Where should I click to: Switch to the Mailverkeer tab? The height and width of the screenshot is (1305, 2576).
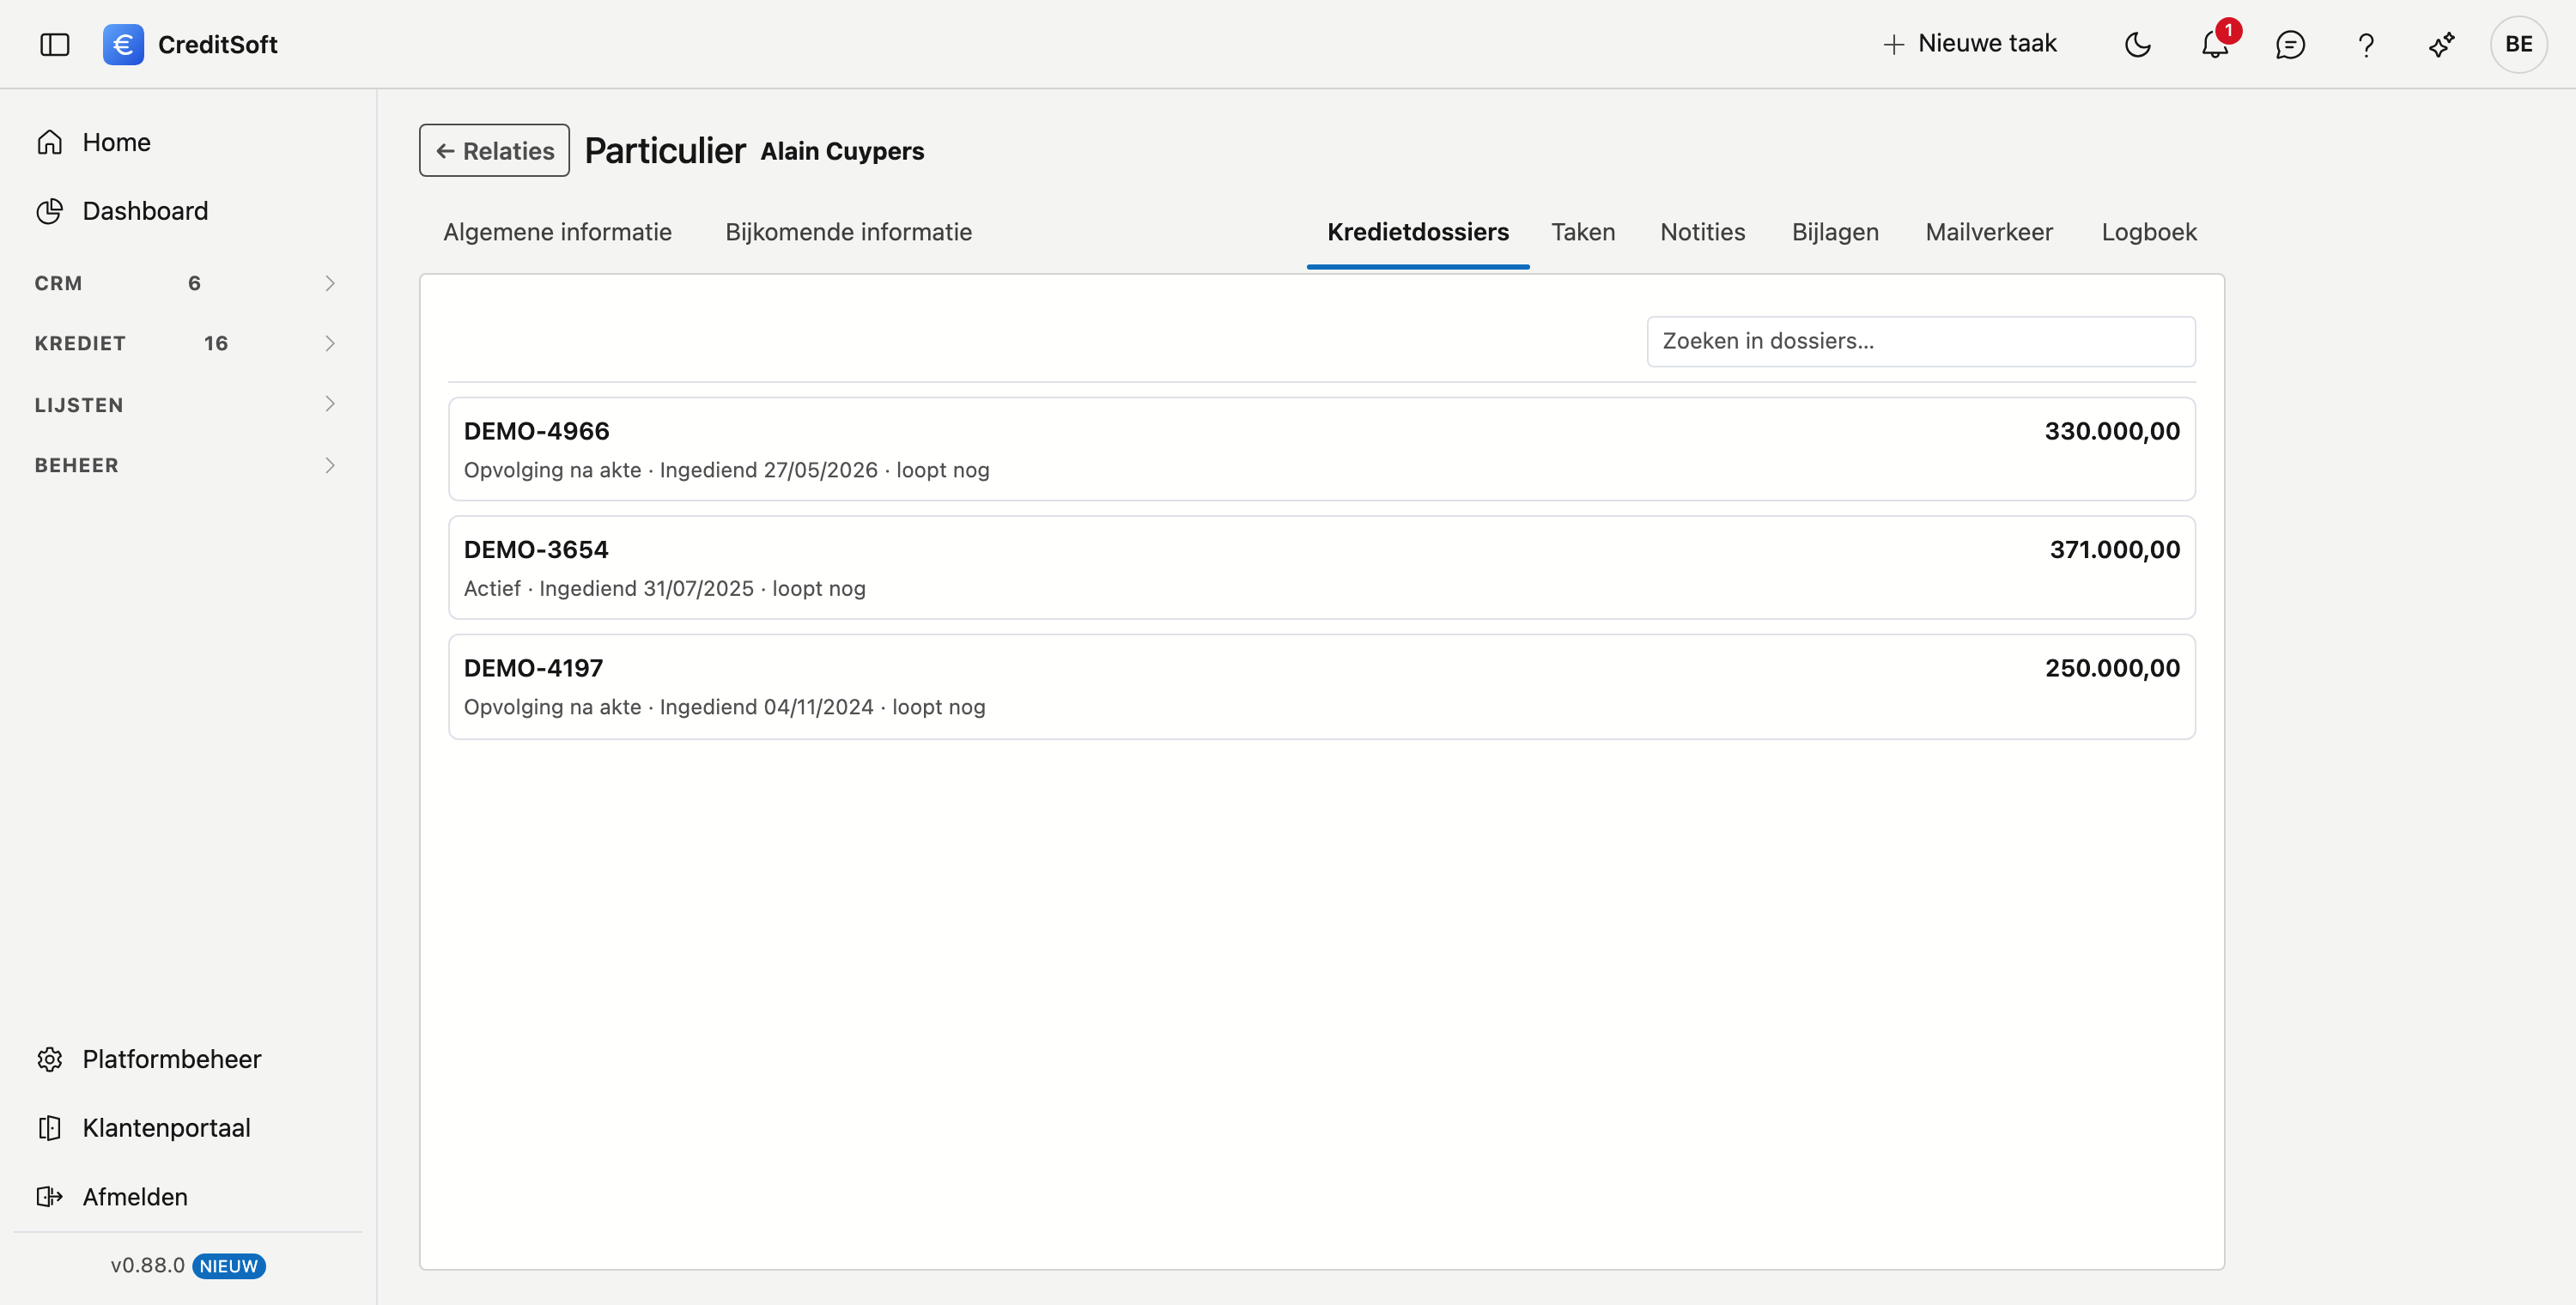(x=1989, y=232)
